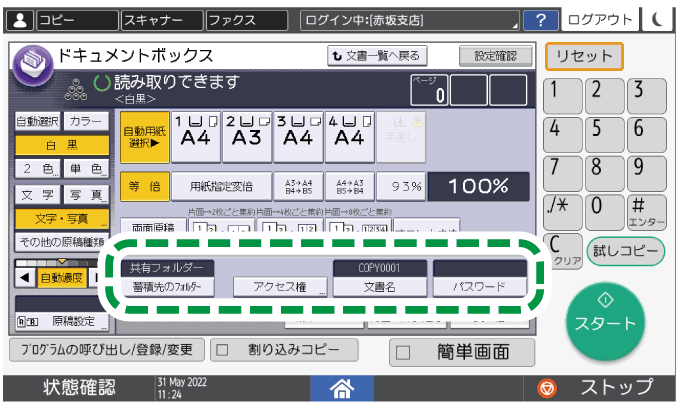Open プログラムの呼び出し/登録/変更
The height and width of the screenshot is (404, 679).
coord(107,350)
